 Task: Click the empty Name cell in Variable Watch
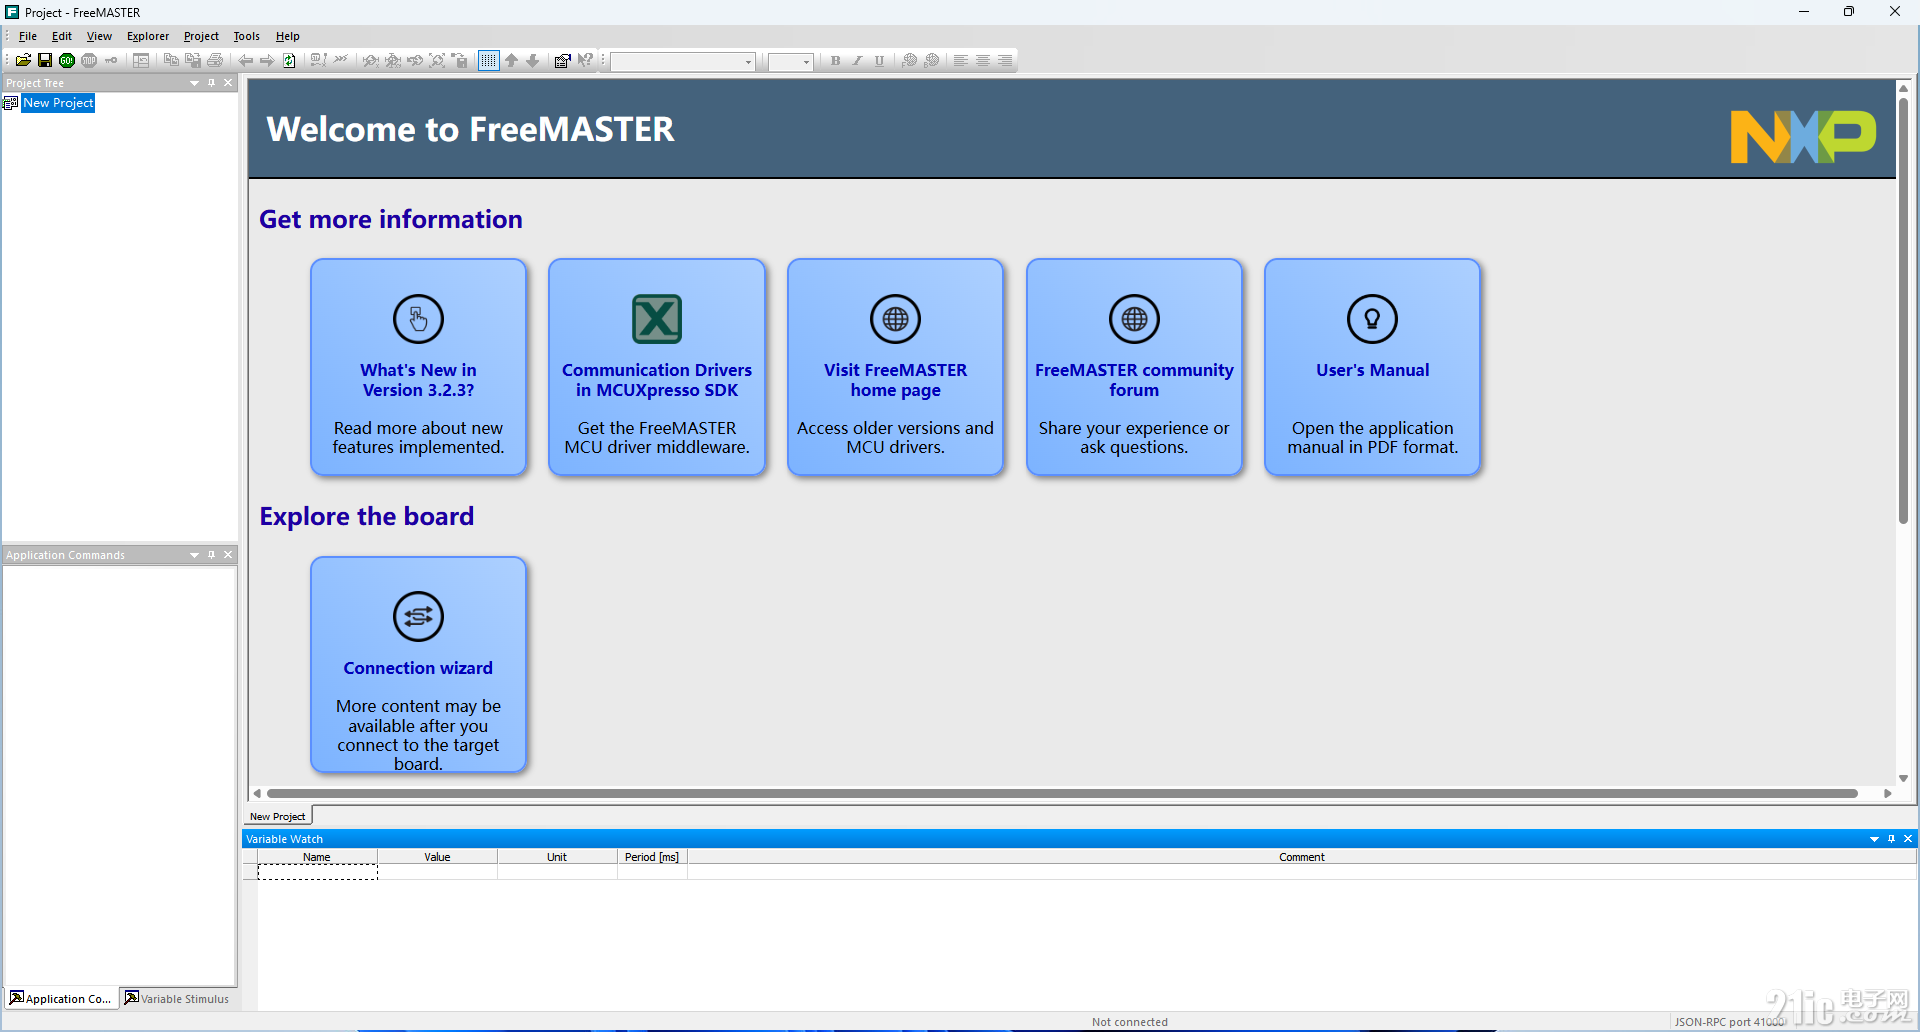pyautogui.click(x=317, y=872)
